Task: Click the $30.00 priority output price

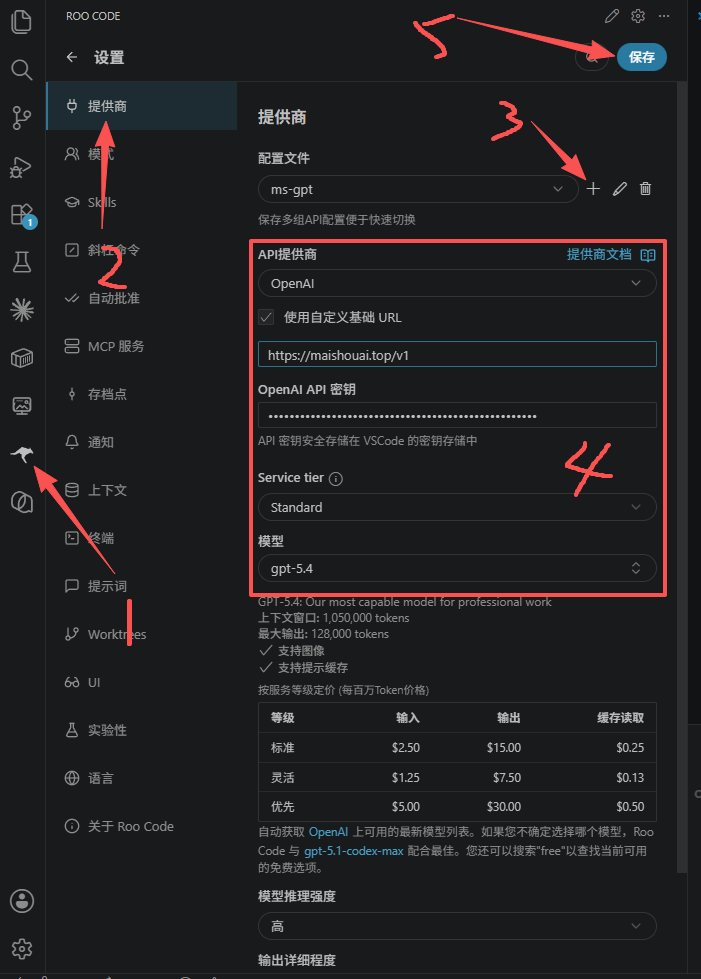Action: (504, 807)
